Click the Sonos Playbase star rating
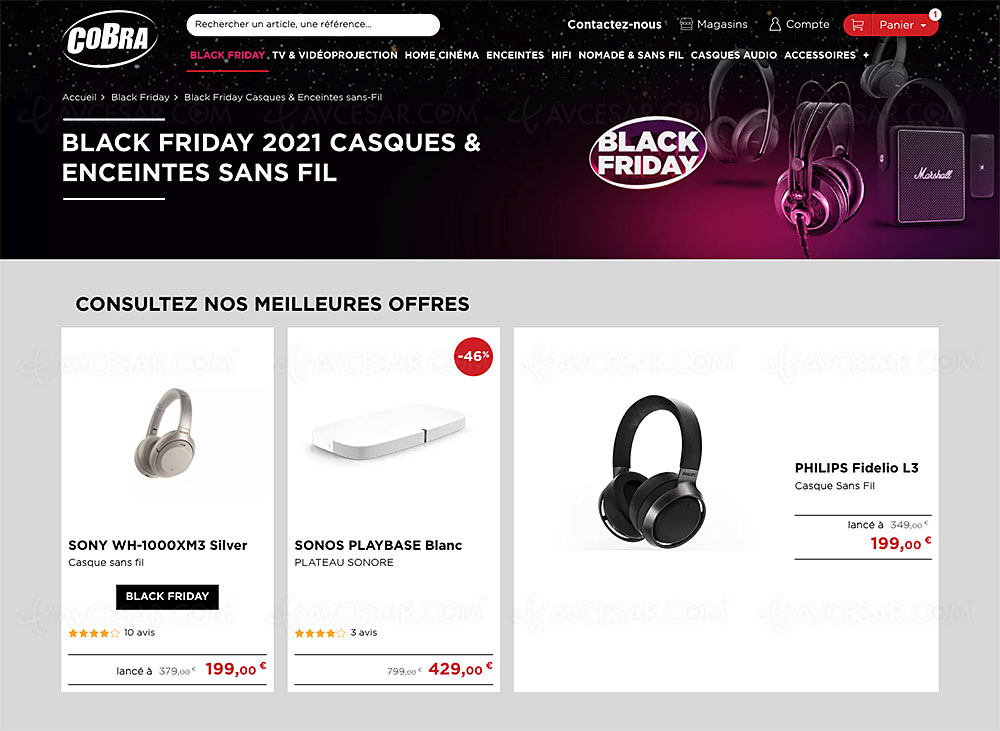 point(320,633)
